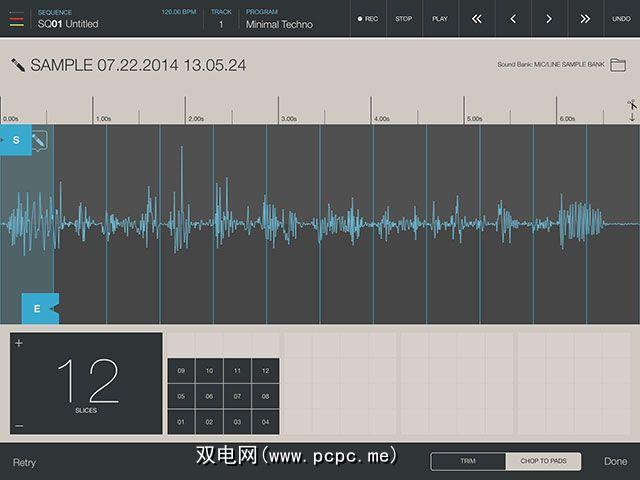Image resolution: width=640 pixels, height=480 pixels.
Task: Step back with the single left arrow
Action: [514, 19]
